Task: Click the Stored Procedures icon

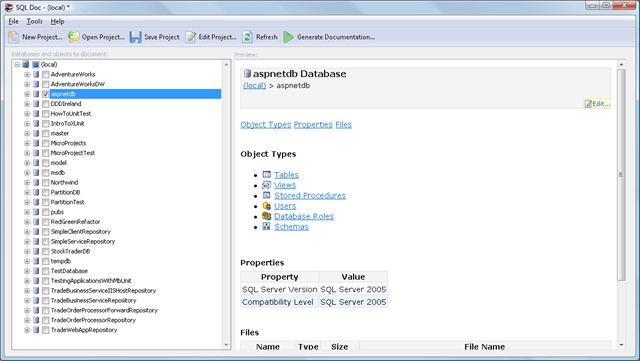Action: (267, 195)
